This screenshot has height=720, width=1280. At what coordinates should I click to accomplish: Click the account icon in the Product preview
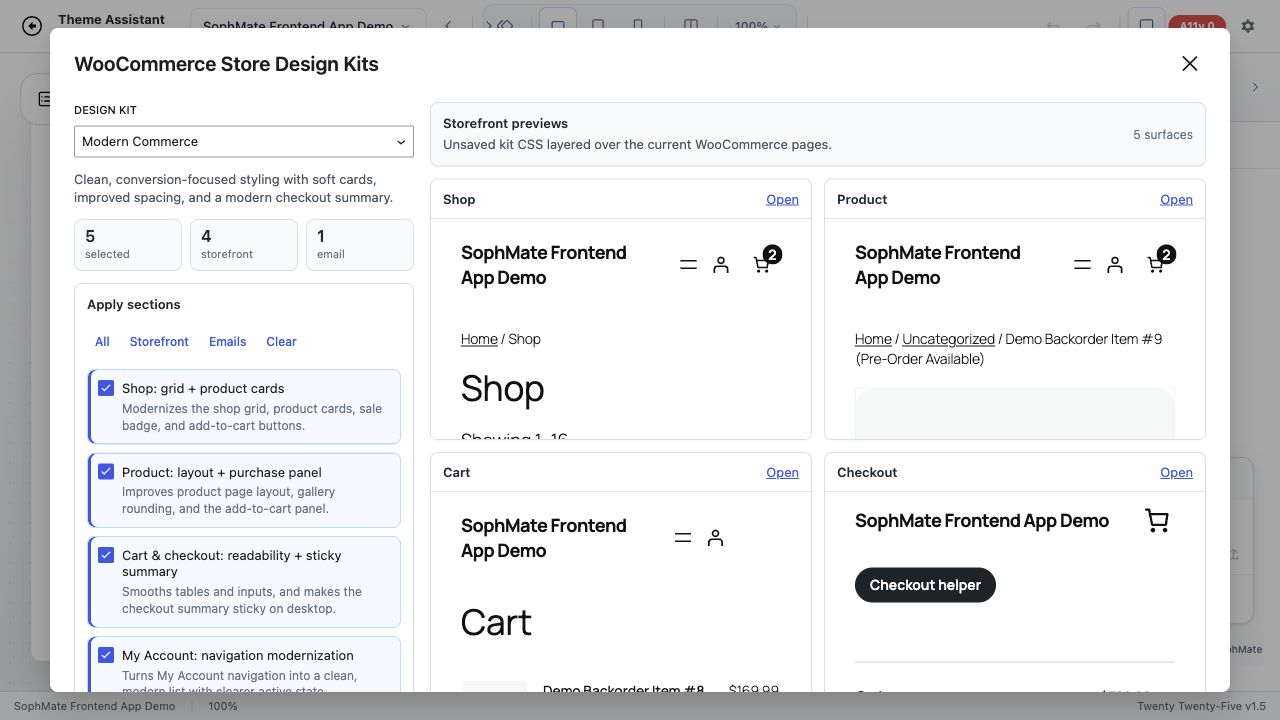click(x=1115, y=265)
